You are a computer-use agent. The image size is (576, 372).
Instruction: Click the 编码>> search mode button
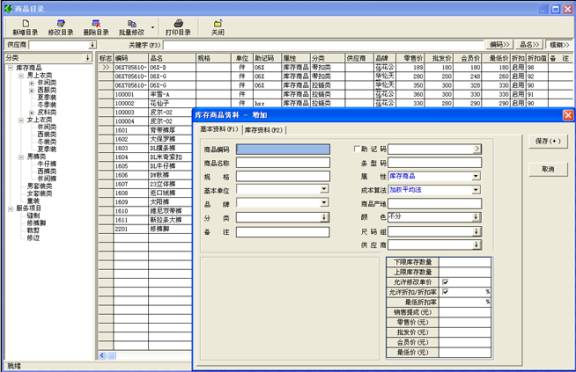(x=500, y=45)
